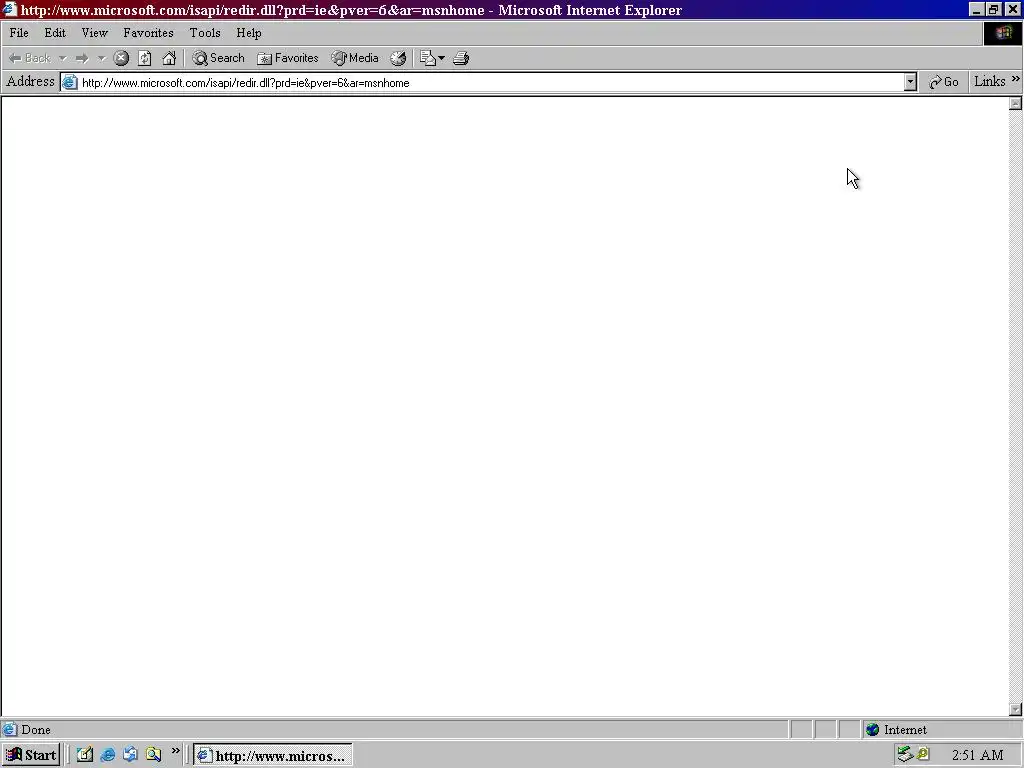
Task: Close the Internet Explorer window
Action: click(x=1013, y=9)
